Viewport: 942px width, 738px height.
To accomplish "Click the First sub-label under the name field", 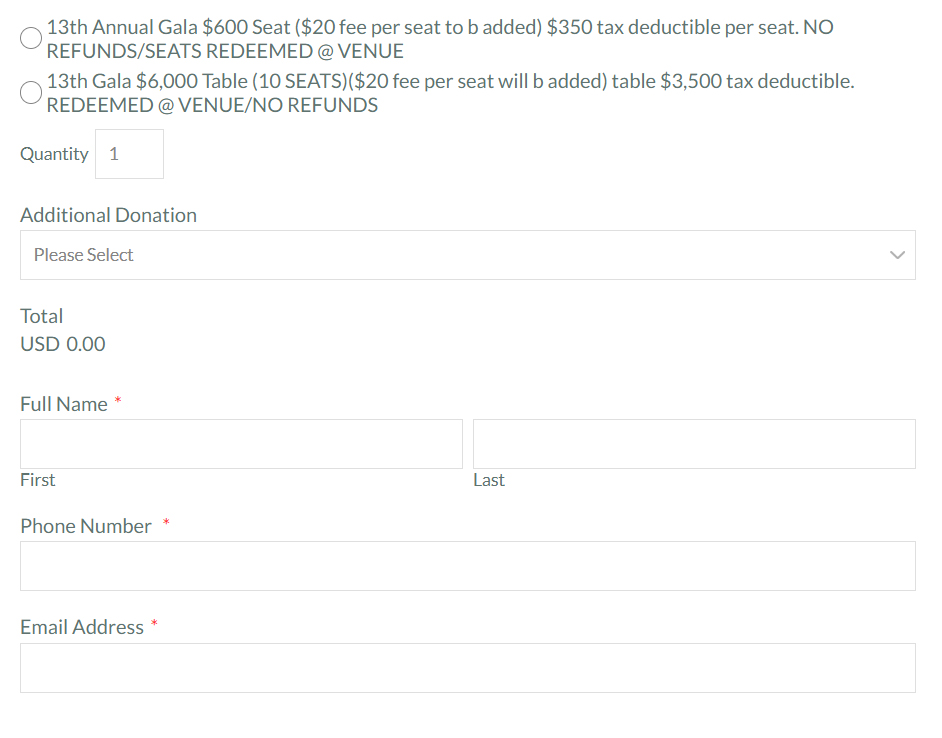I will (x=38, y=480).
